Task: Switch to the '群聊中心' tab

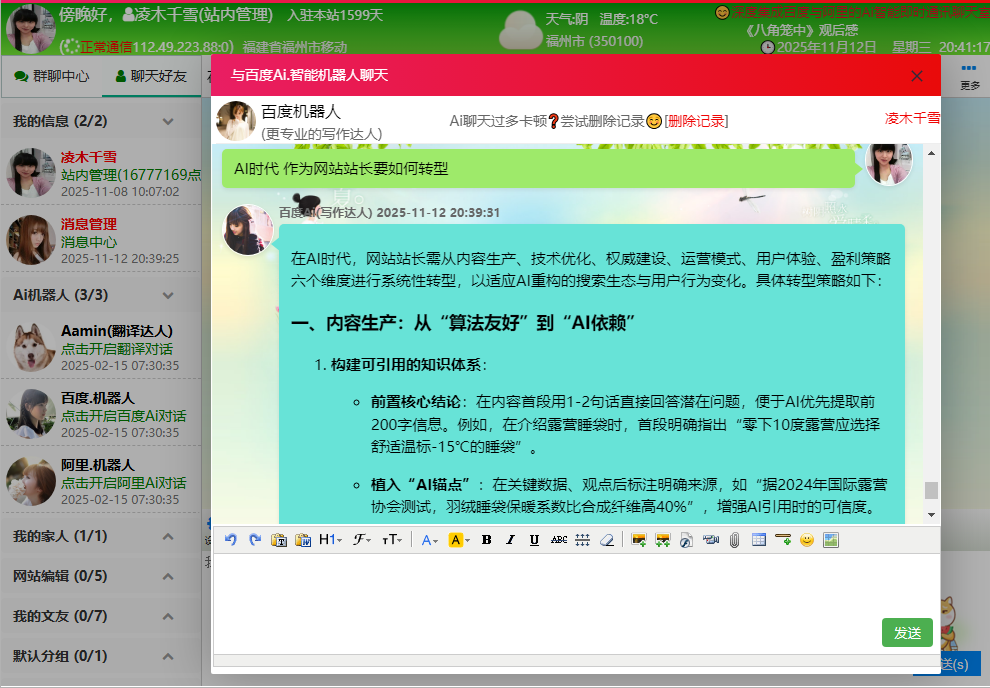Action: point(56,75)
